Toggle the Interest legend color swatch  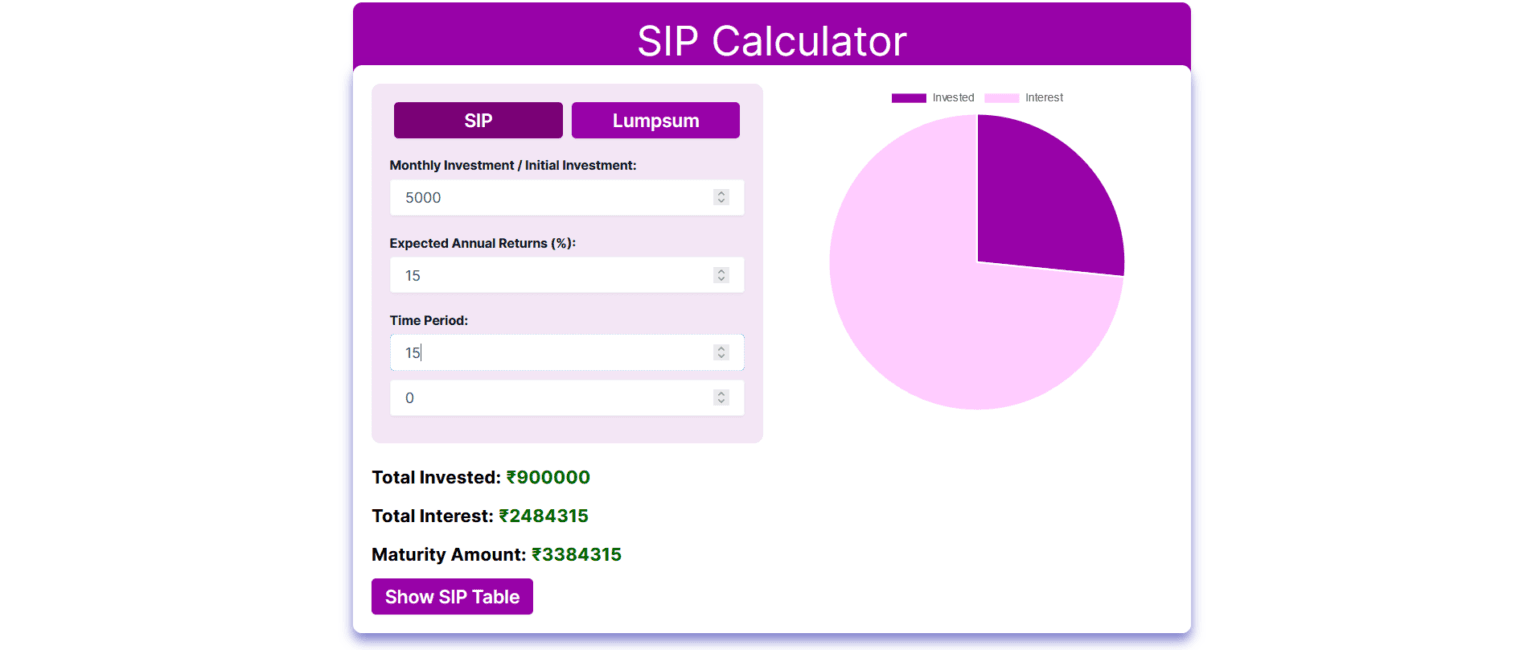pos(1002,98)
